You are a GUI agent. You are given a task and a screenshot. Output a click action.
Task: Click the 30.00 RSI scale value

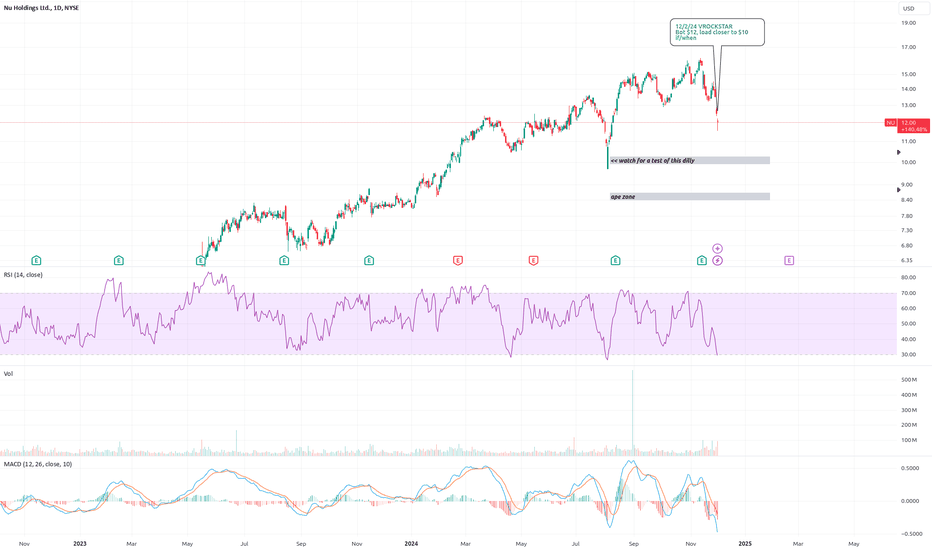click(x=908, y=354)
